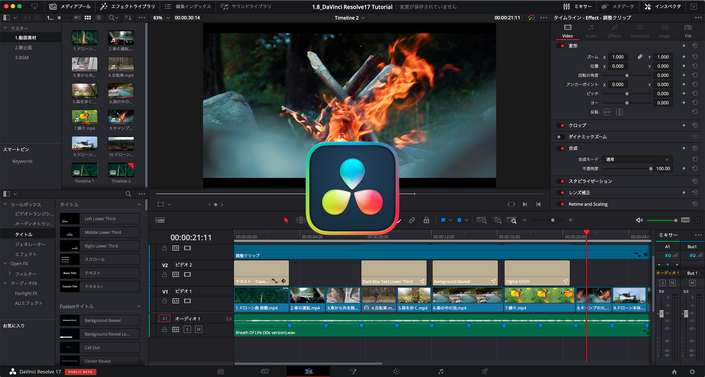Add a blue marker in timeline toolbar
The height and width of the screenshot is (377, 705).
[x=459, y=220]
